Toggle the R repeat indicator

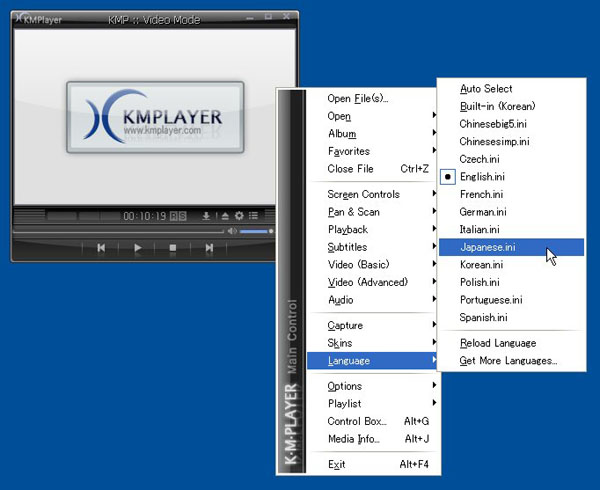click(174, 217)
